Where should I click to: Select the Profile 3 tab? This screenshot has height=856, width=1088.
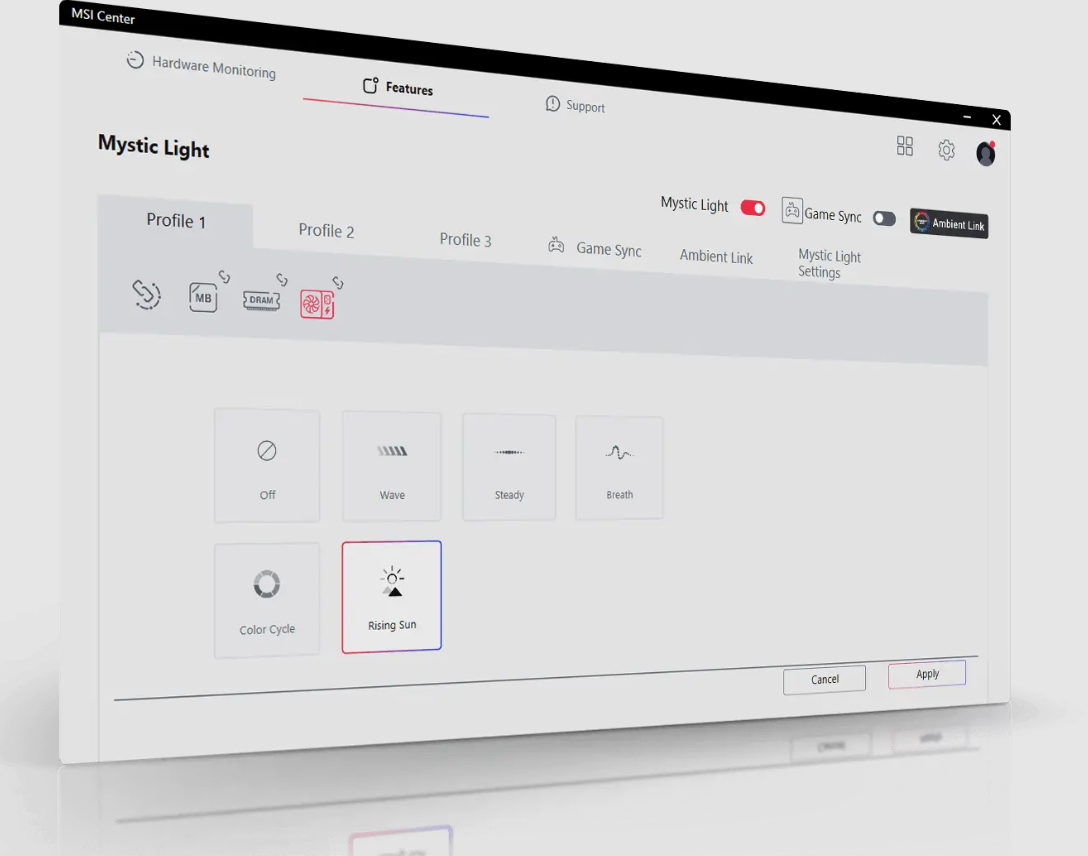coord(465,239)
